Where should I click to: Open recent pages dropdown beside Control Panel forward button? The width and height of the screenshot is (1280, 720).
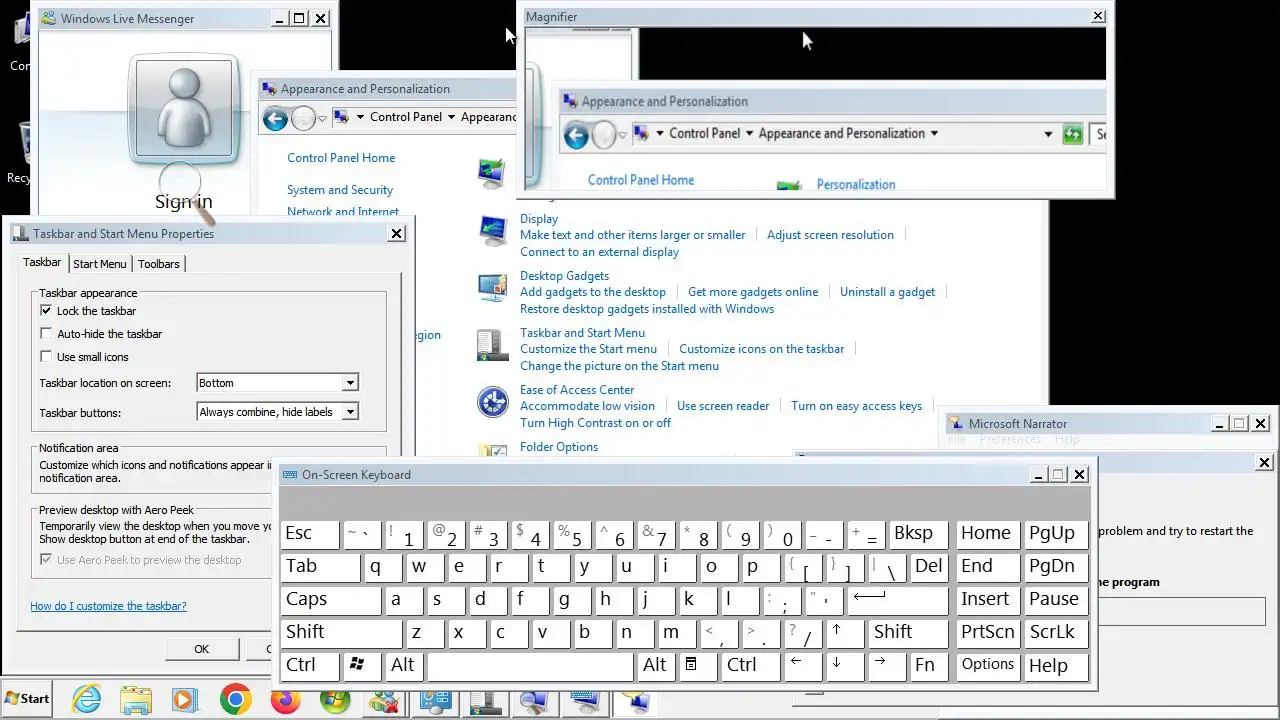tap(322, 119)
